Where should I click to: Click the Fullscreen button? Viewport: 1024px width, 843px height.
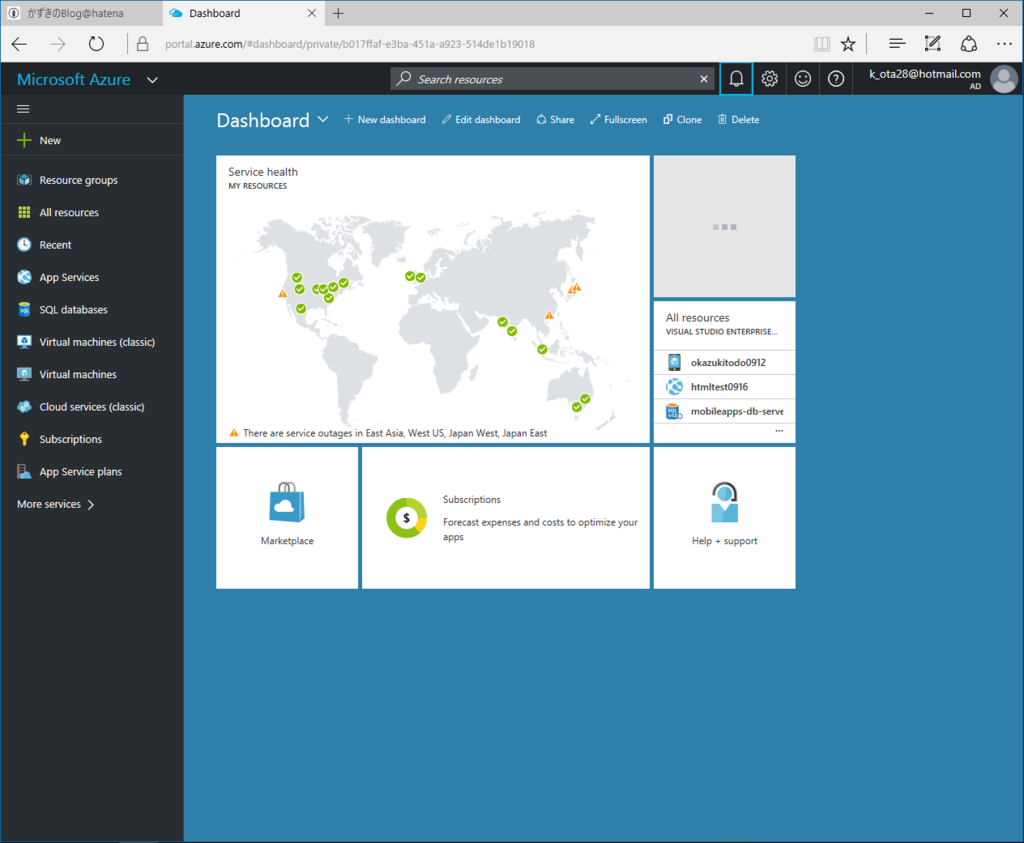coord(618,119)
